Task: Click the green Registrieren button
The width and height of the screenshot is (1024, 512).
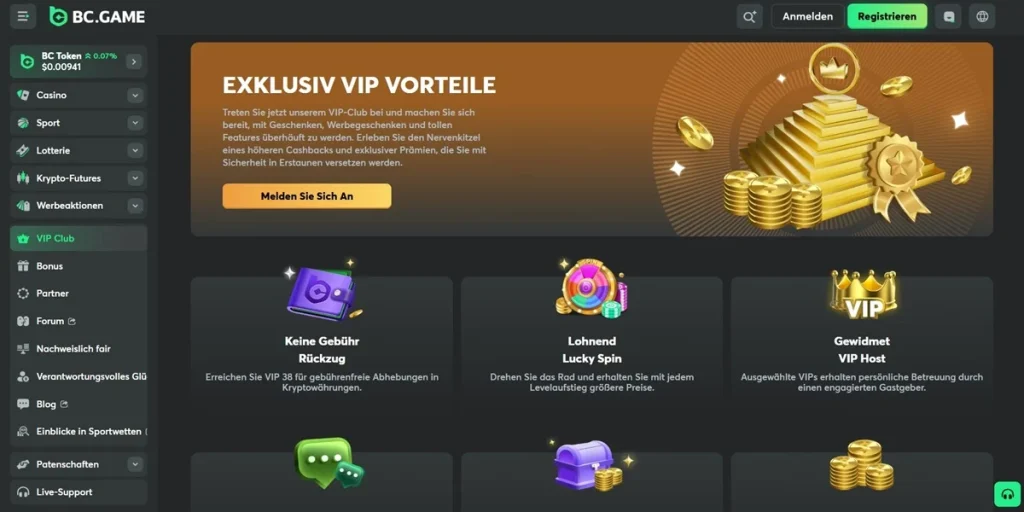Action: pos(887,16)
